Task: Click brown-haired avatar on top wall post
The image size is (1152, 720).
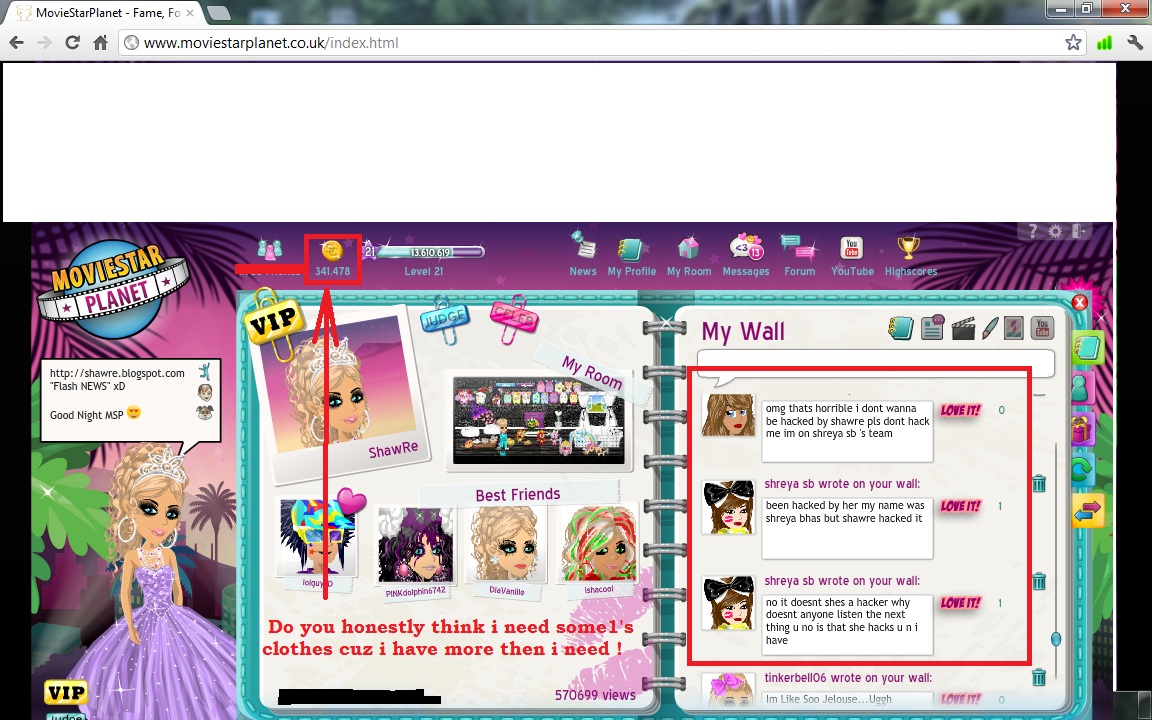Action: [728, 415]
